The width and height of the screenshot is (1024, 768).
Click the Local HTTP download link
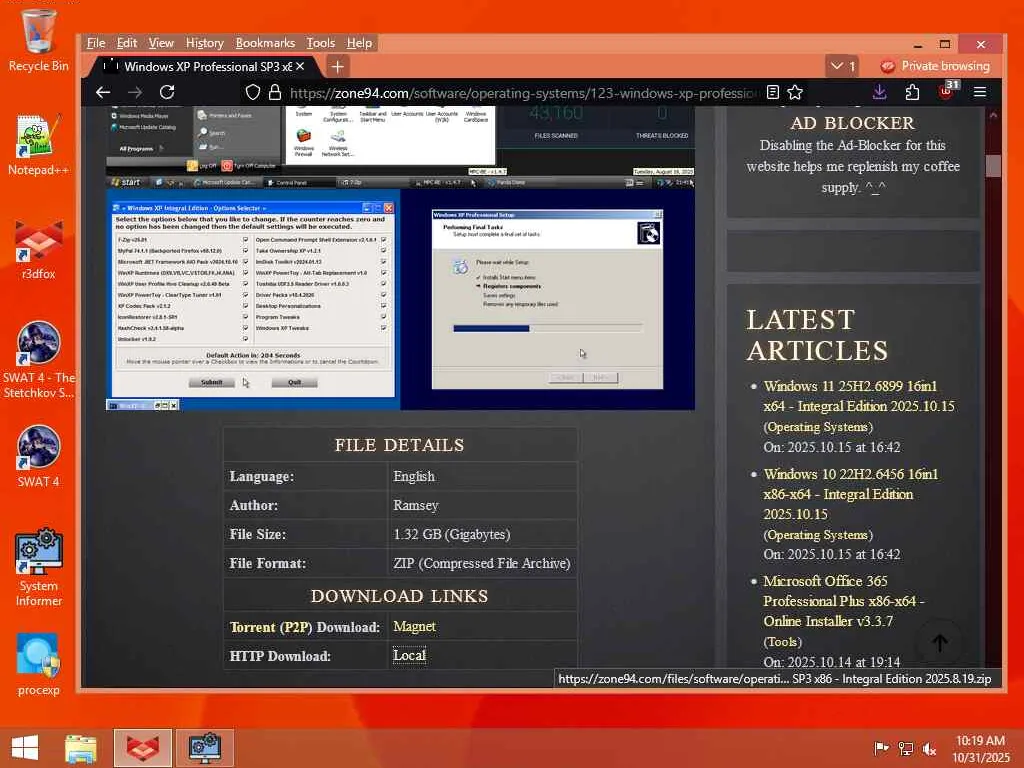pos(409,655)
